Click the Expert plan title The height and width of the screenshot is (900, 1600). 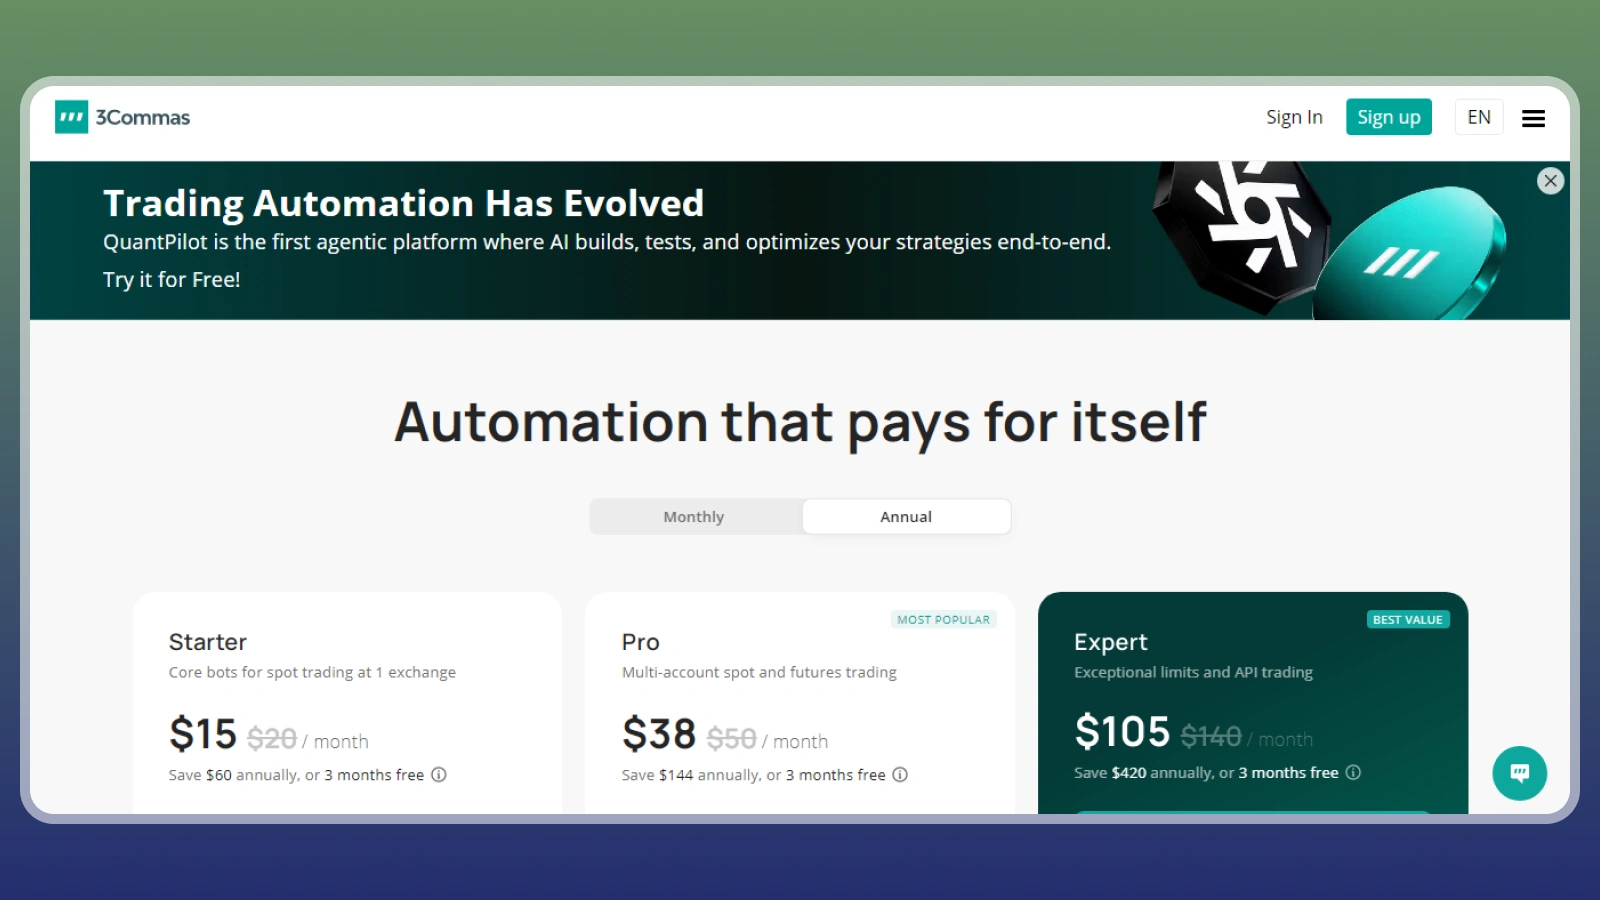[1111, 642]
